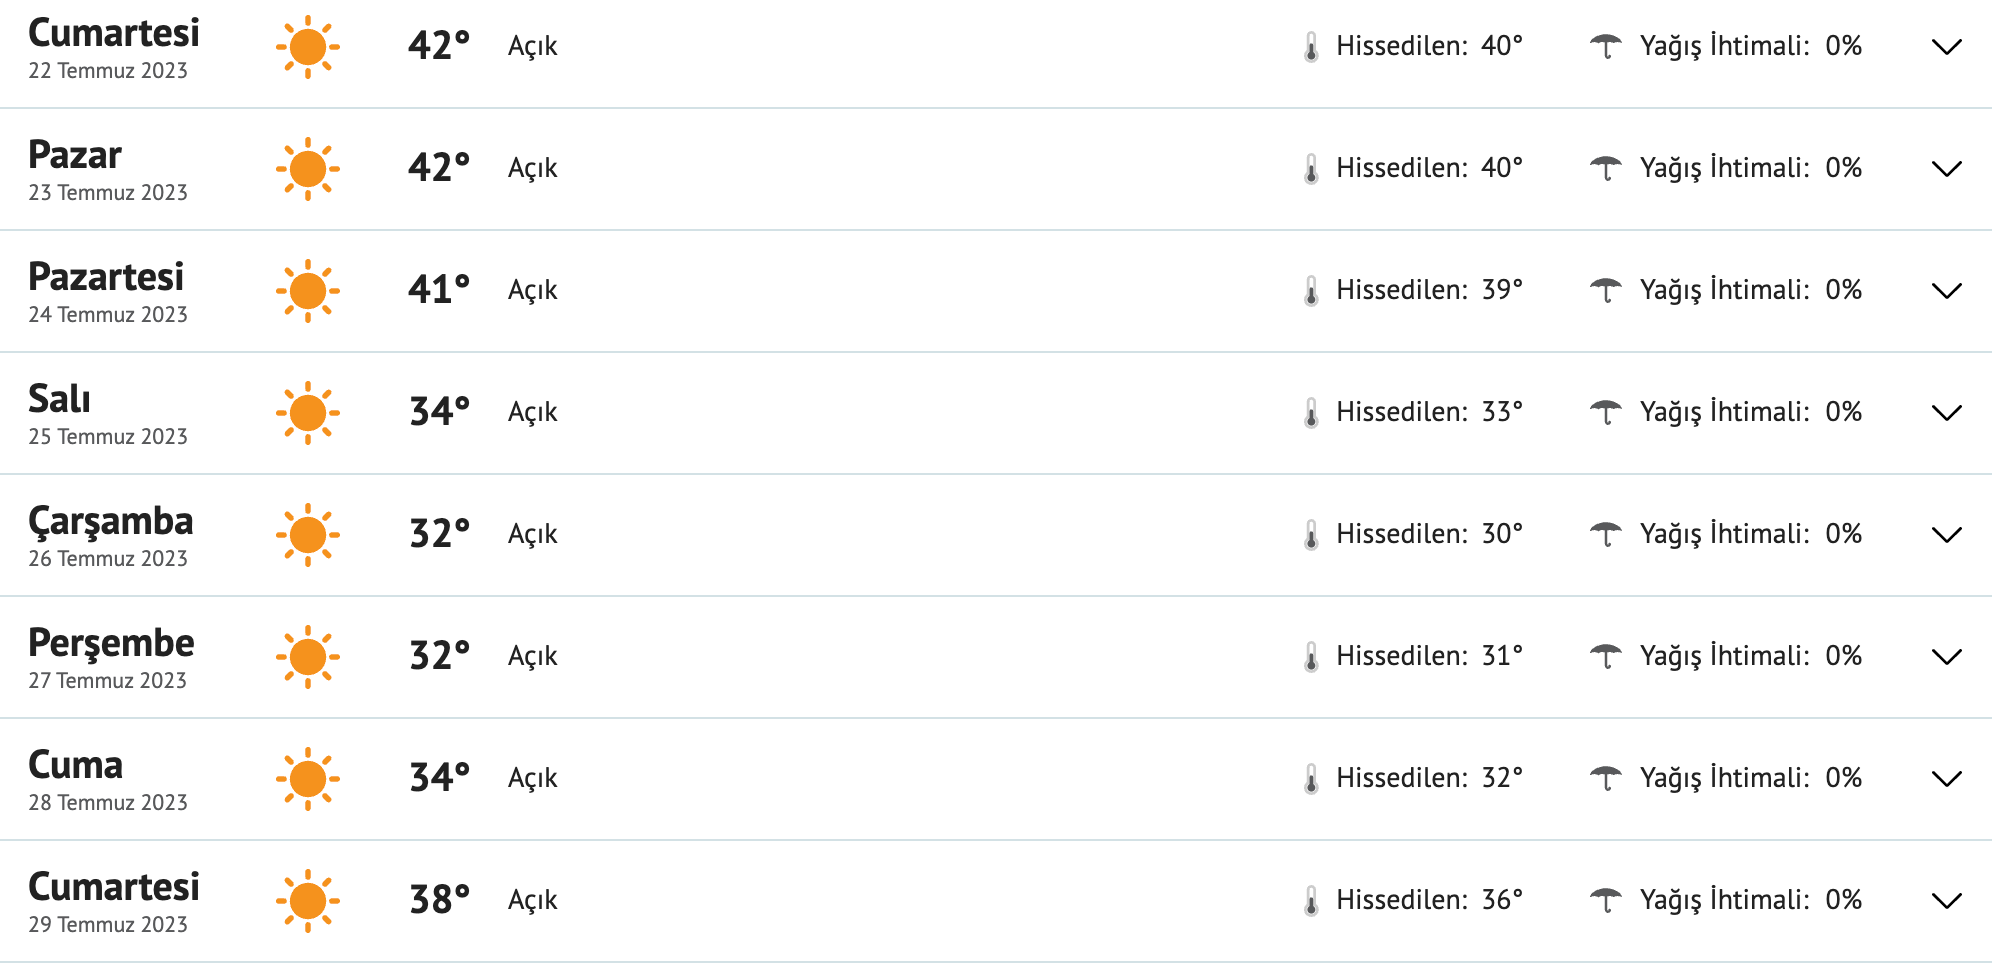Click the sun icon for 22 Temmuz
The height and width of the screenshot is (976, 1992).
click(308, 47)
